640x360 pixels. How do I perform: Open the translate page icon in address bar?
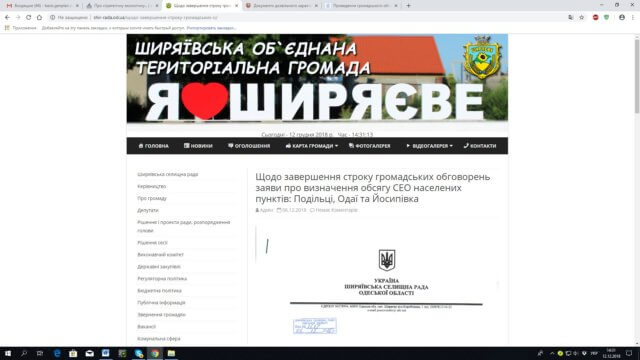[x=571, y=18]
